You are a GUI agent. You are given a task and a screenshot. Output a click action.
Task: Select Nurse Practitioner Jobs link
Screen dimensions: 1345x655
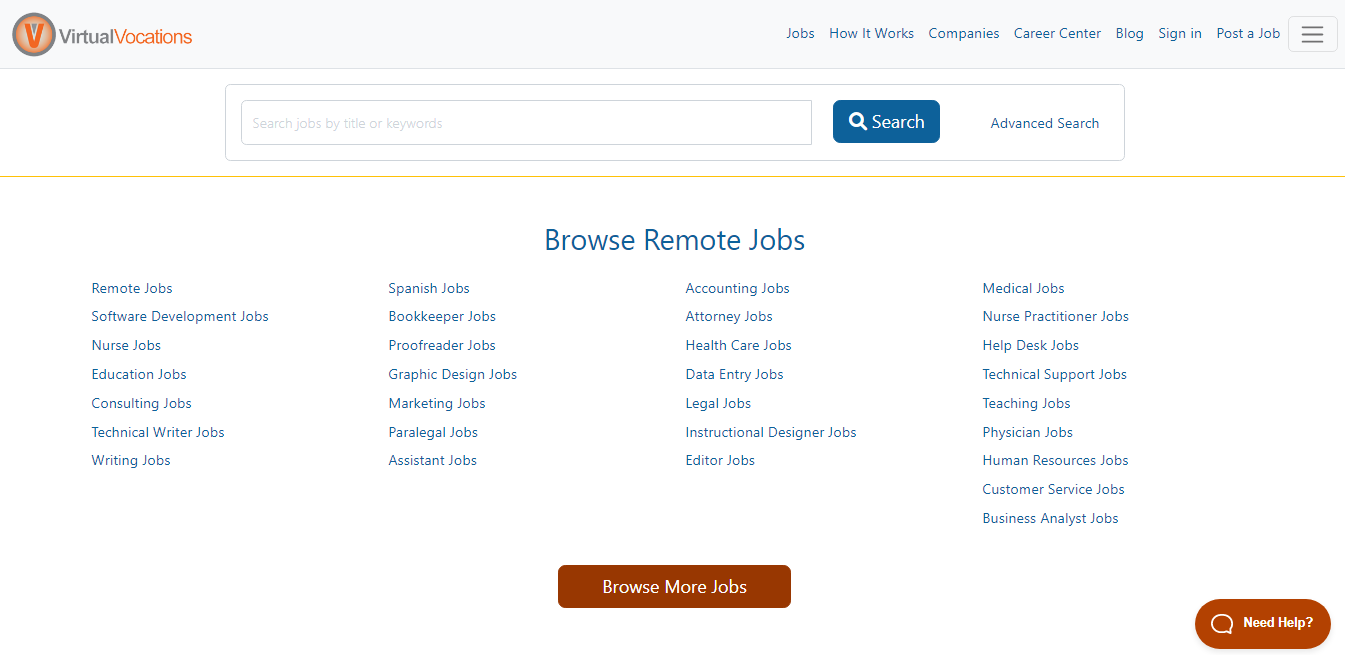1055,316
